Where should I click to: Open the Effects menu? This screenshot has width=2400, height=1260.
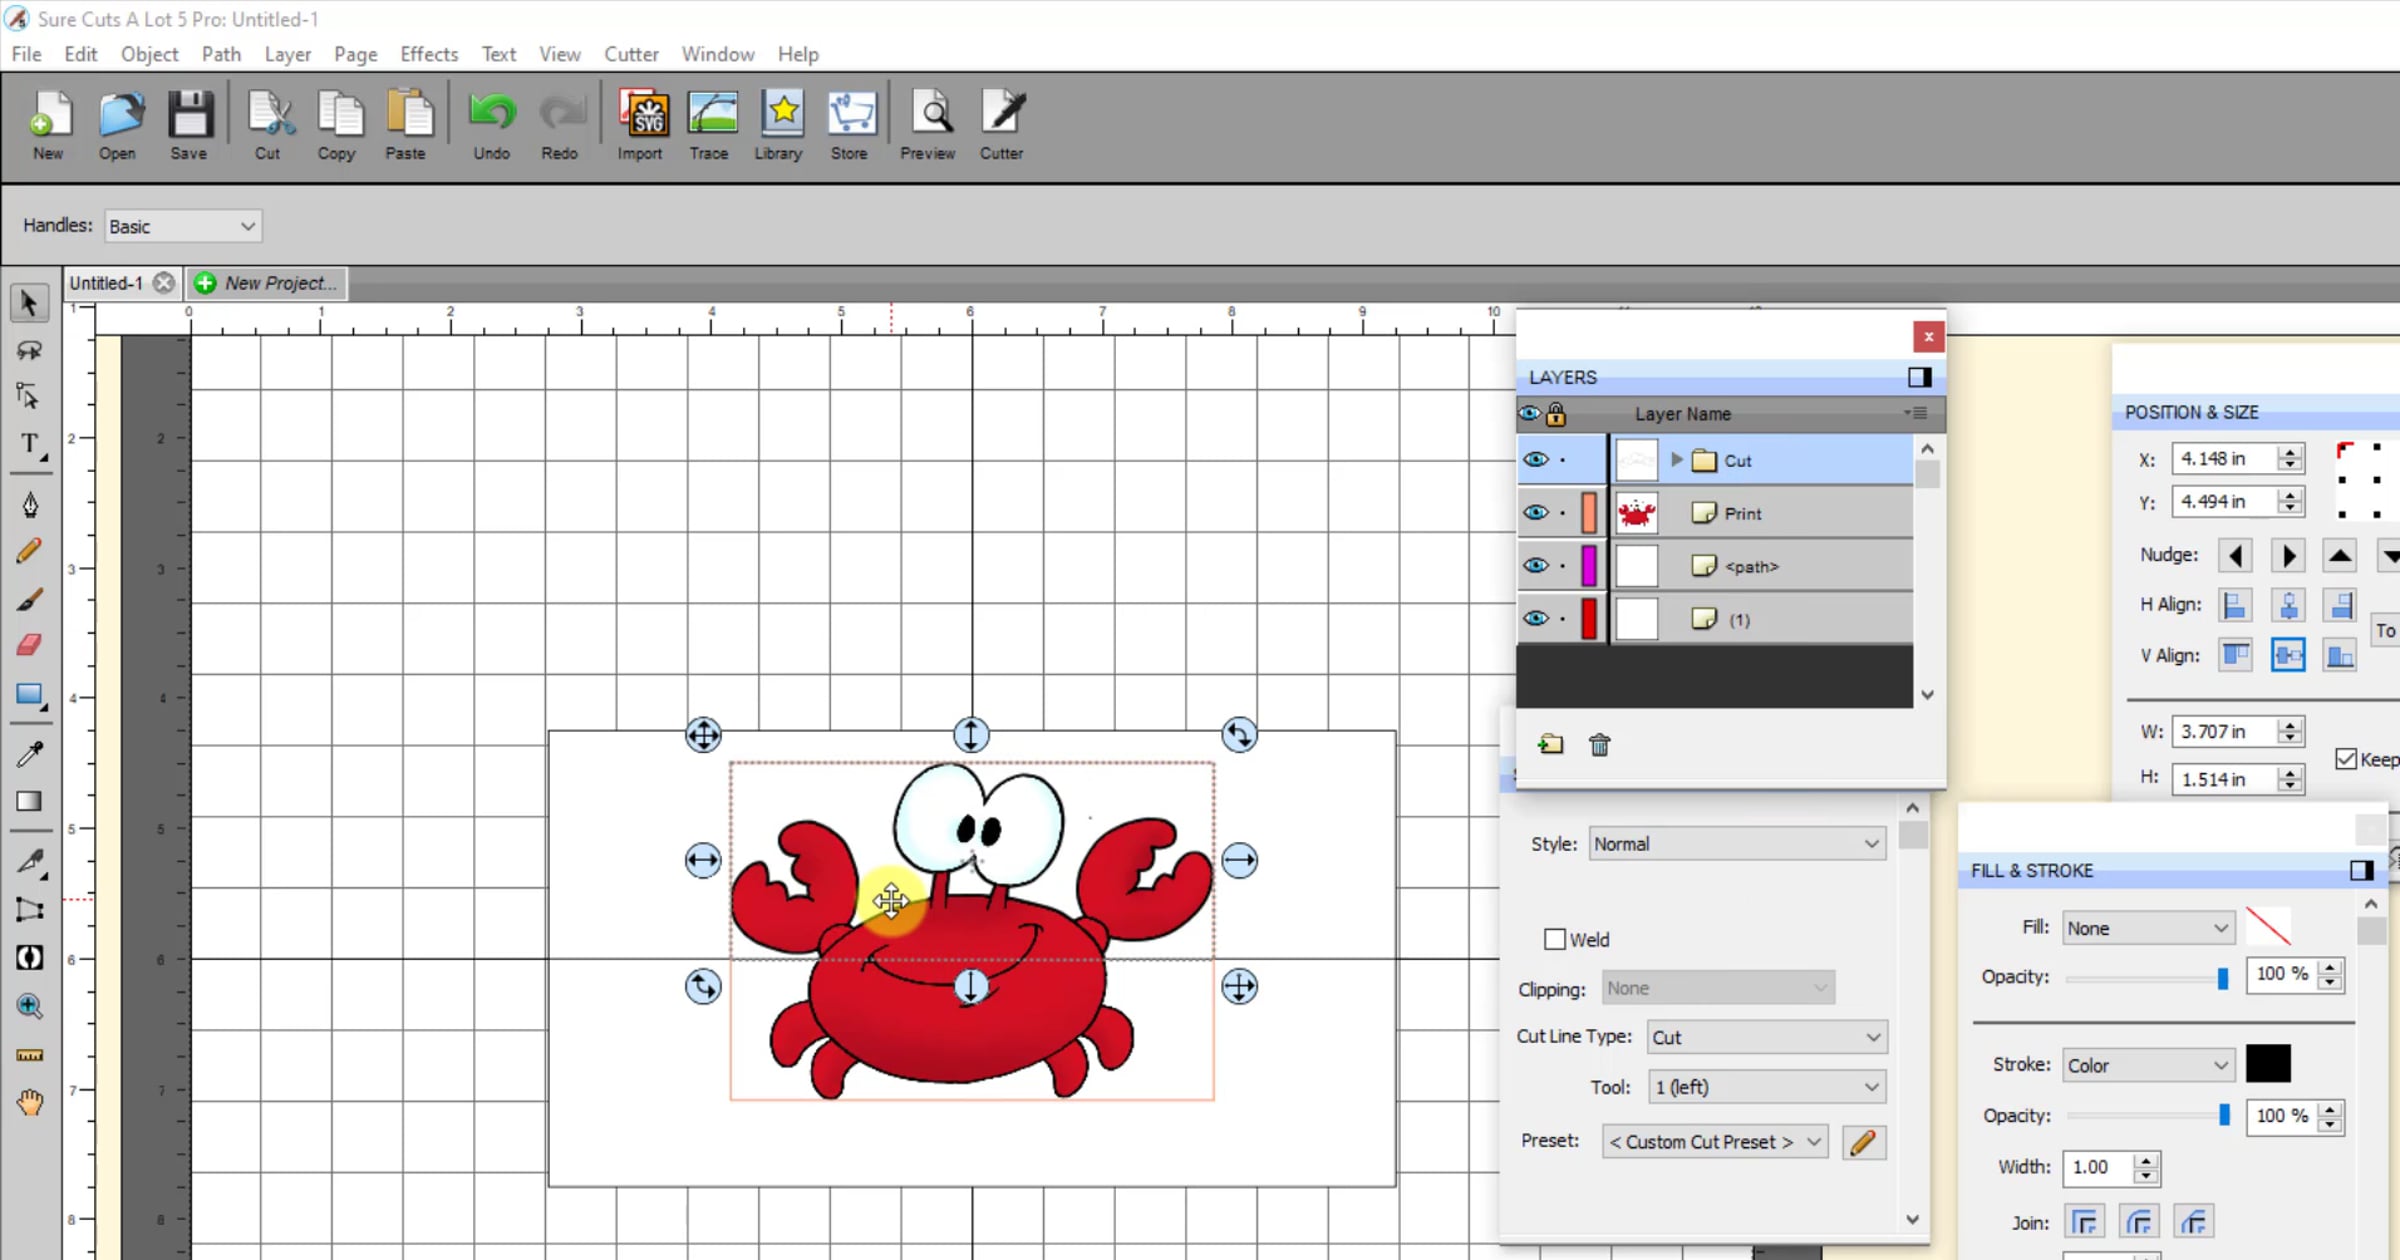429,54
